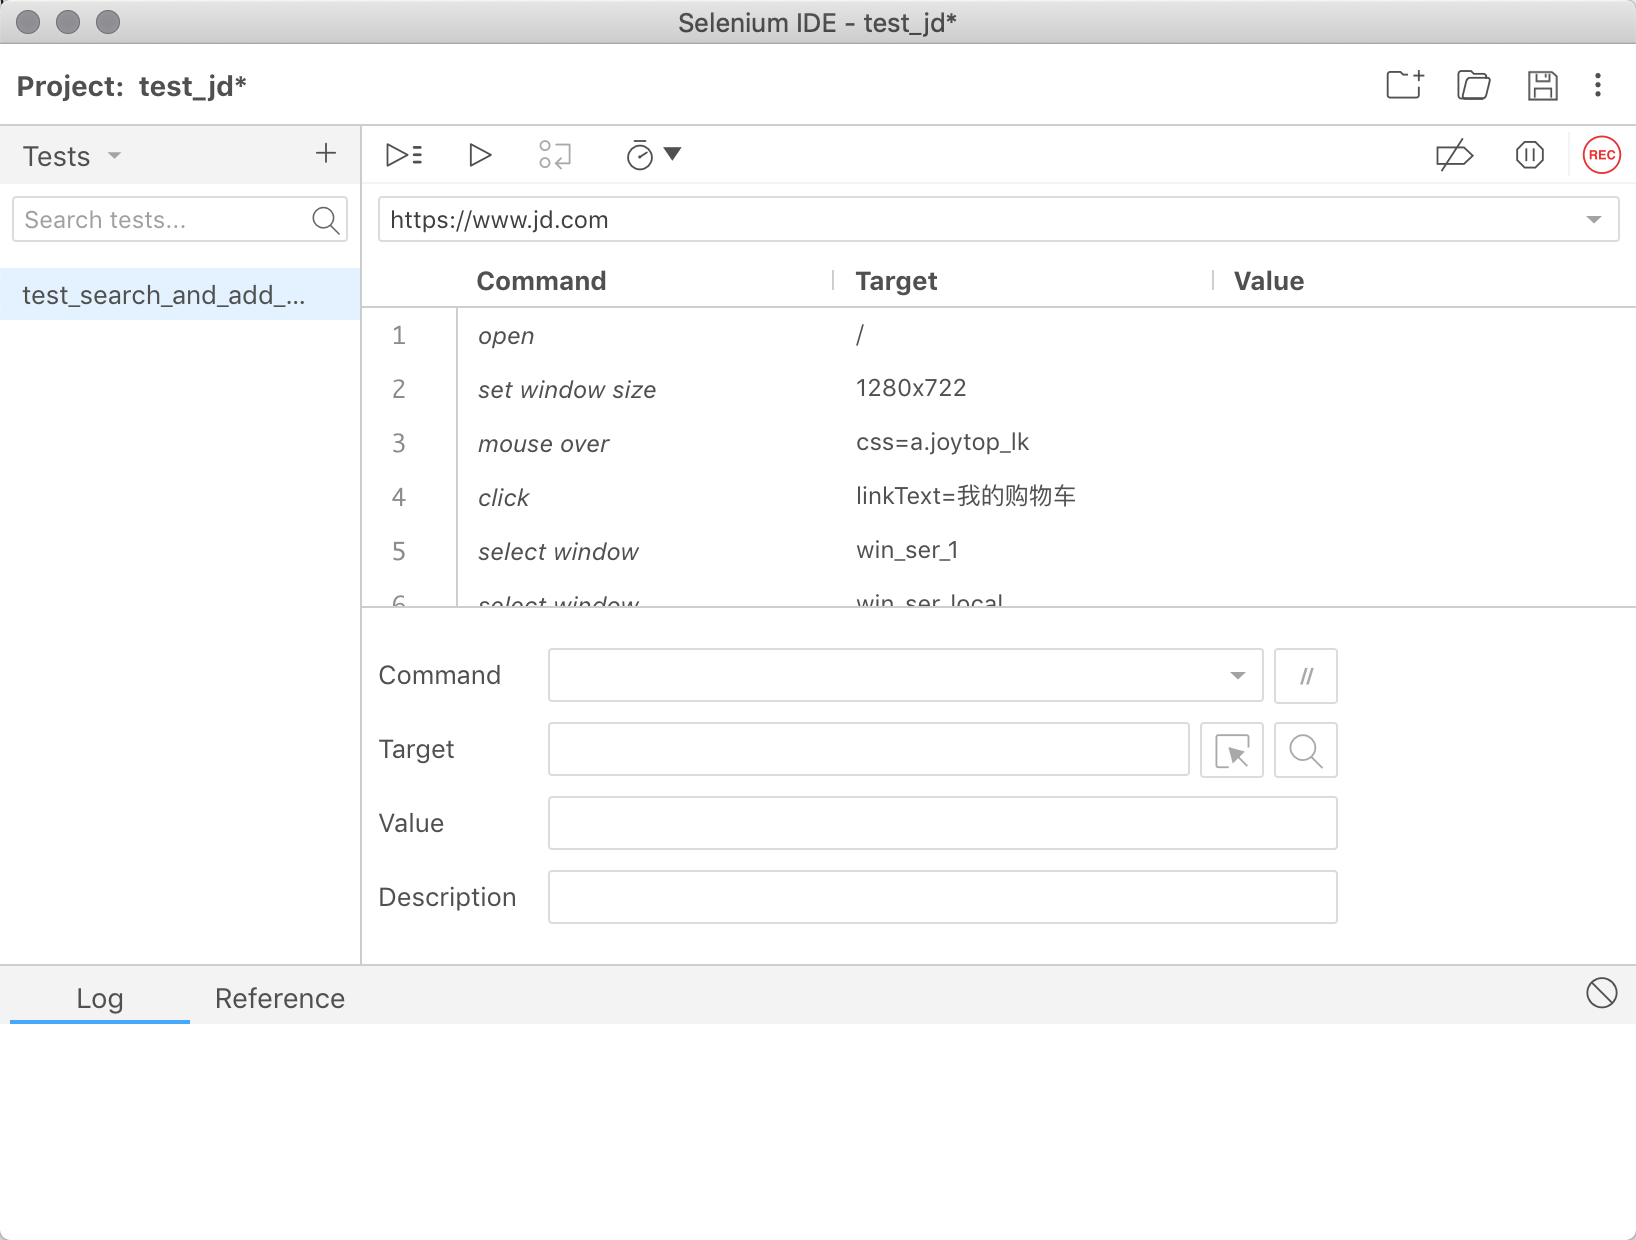
Task: Toggle disable breakpoints
Action: coord(1454,155)
